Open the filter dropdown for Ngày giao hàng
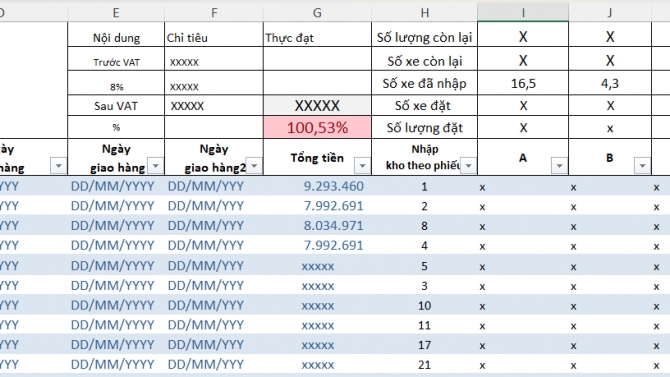The image size is (670, 377). coord(156,165)
